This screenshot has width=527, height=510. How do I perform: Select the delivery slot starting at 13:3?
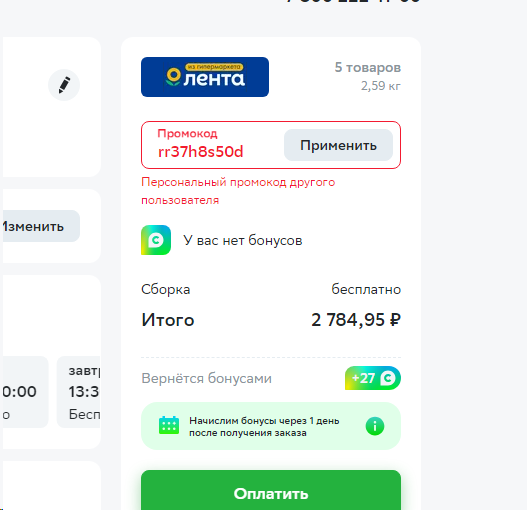(x=79, y=392)
